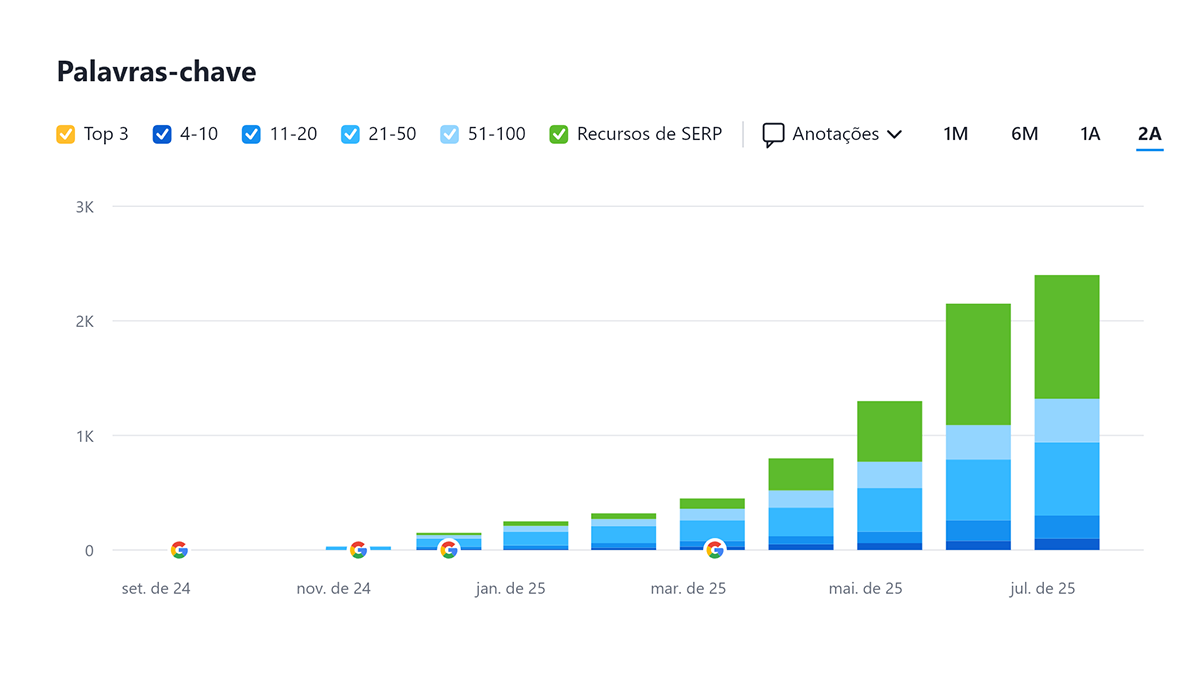Click the Google update marker at nov. de 24

point(358,550)
